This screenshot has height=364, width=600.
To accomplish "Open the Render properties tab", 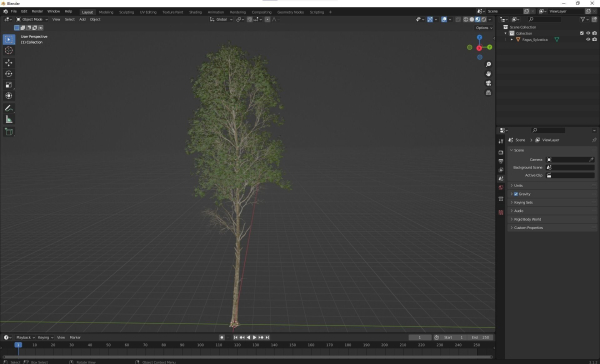I will (501, 152).
